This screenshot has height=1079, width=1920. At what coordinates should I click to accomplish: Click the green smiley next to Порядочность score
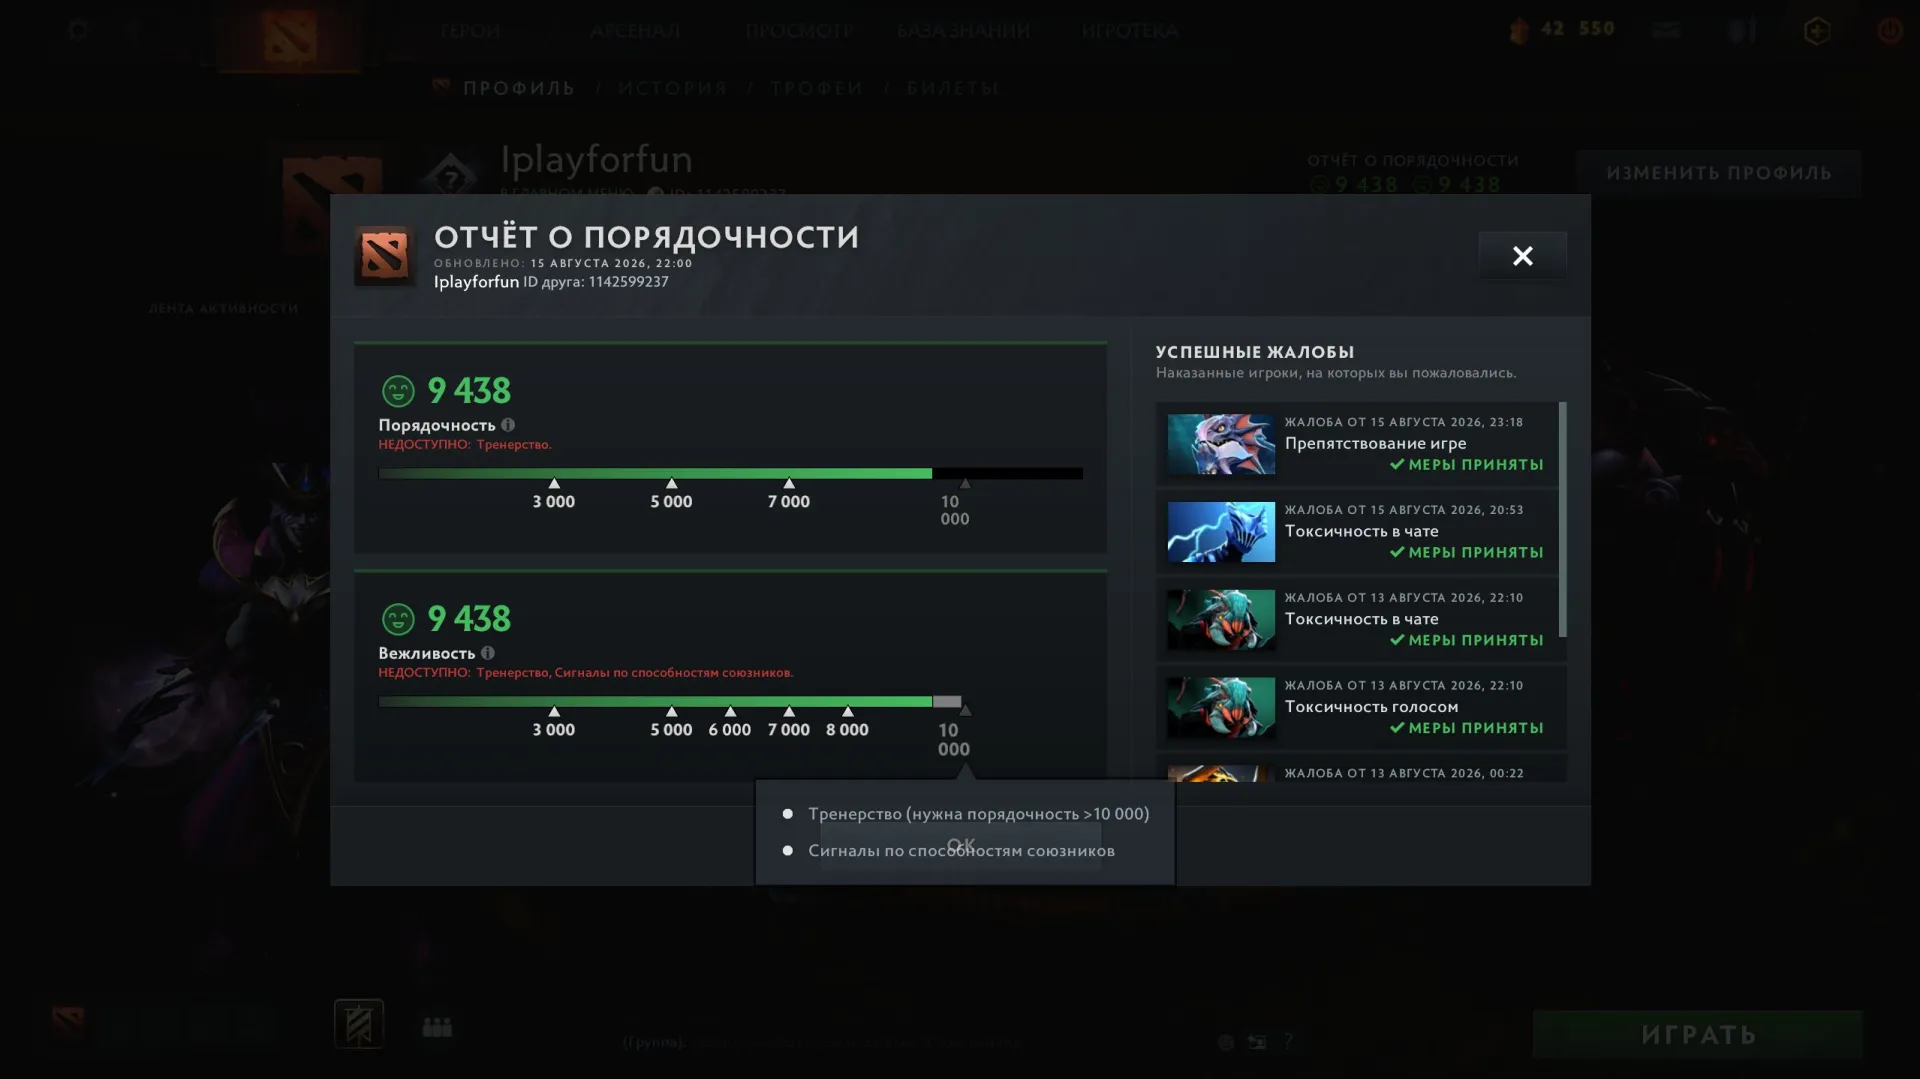click(x=398, y=391)
